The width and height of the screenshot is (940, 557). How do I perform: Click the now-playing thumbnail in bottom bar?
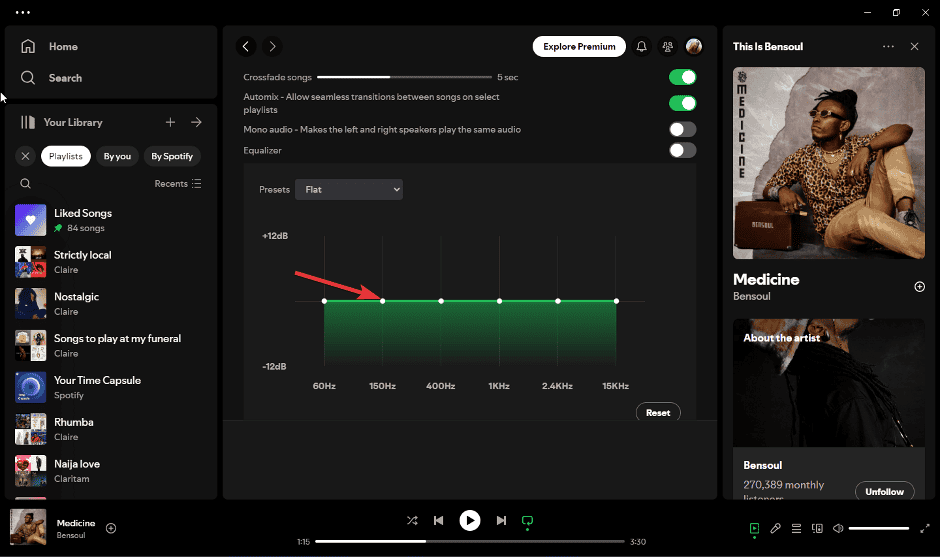point(28,527)
